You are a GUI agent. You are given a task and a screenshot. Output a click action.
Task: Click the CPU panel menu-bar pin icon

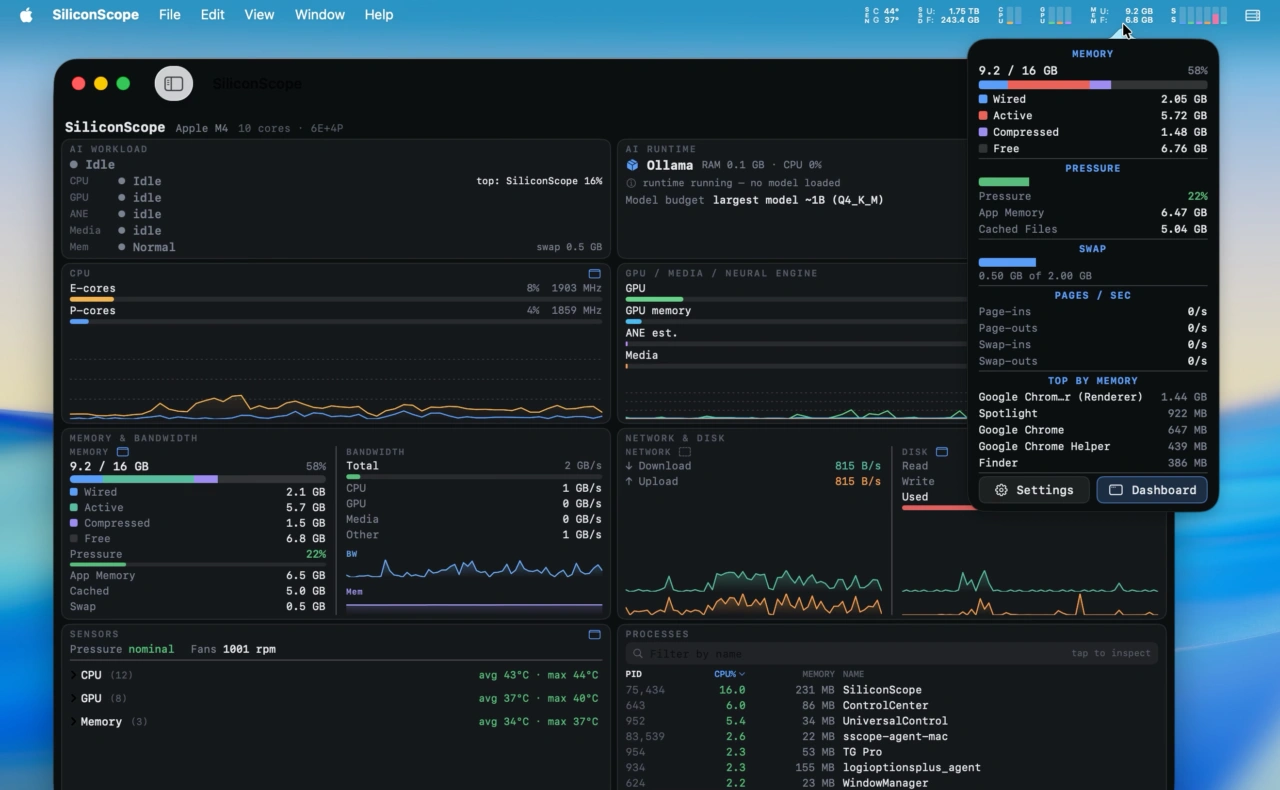[594, 273]
